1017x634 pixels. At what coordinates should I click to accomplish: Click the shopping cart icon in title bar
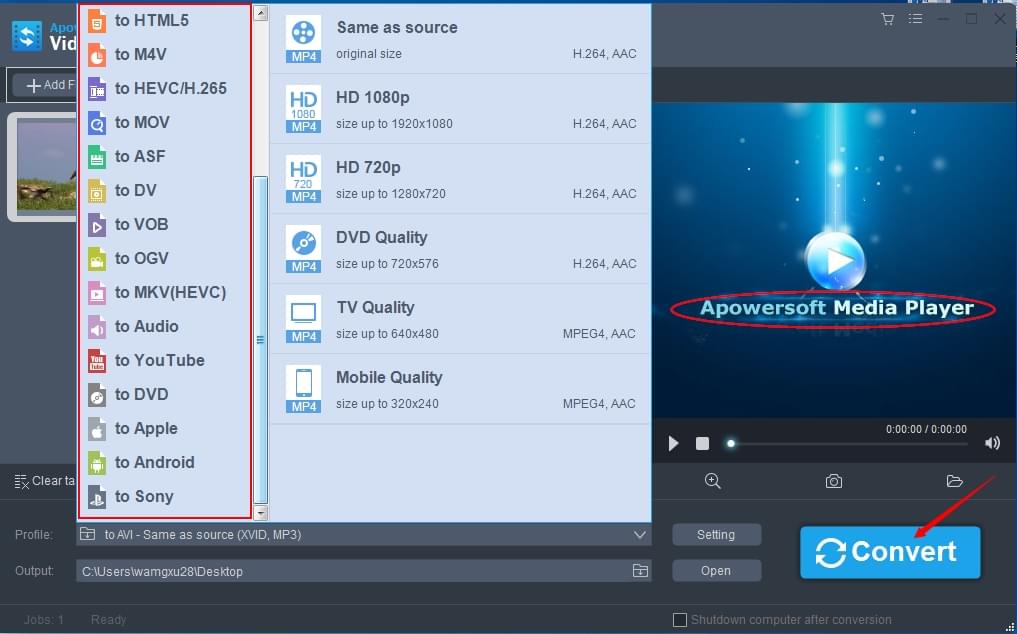point(887,19)
